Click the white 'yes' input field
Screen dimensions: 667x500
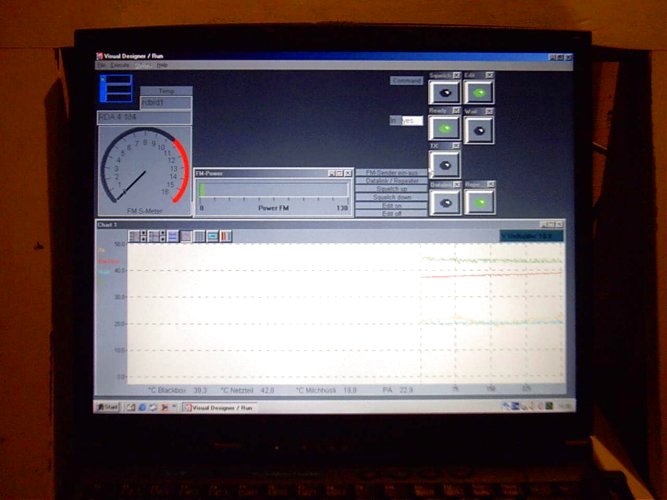pyautogui.click(x=411, y=121)
